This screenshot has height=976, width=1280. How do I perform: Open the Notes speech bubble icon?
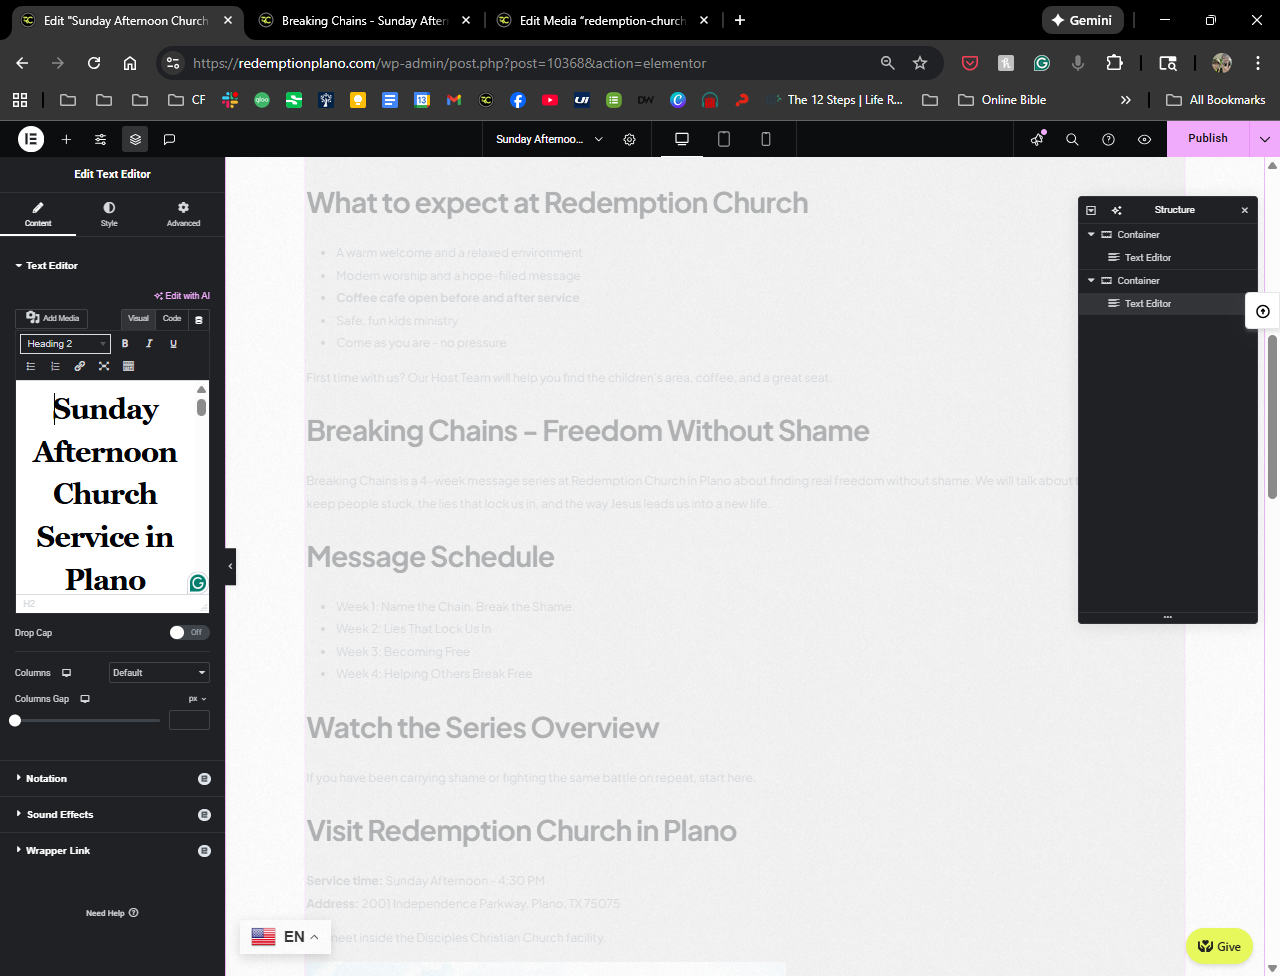pos(169,139)
